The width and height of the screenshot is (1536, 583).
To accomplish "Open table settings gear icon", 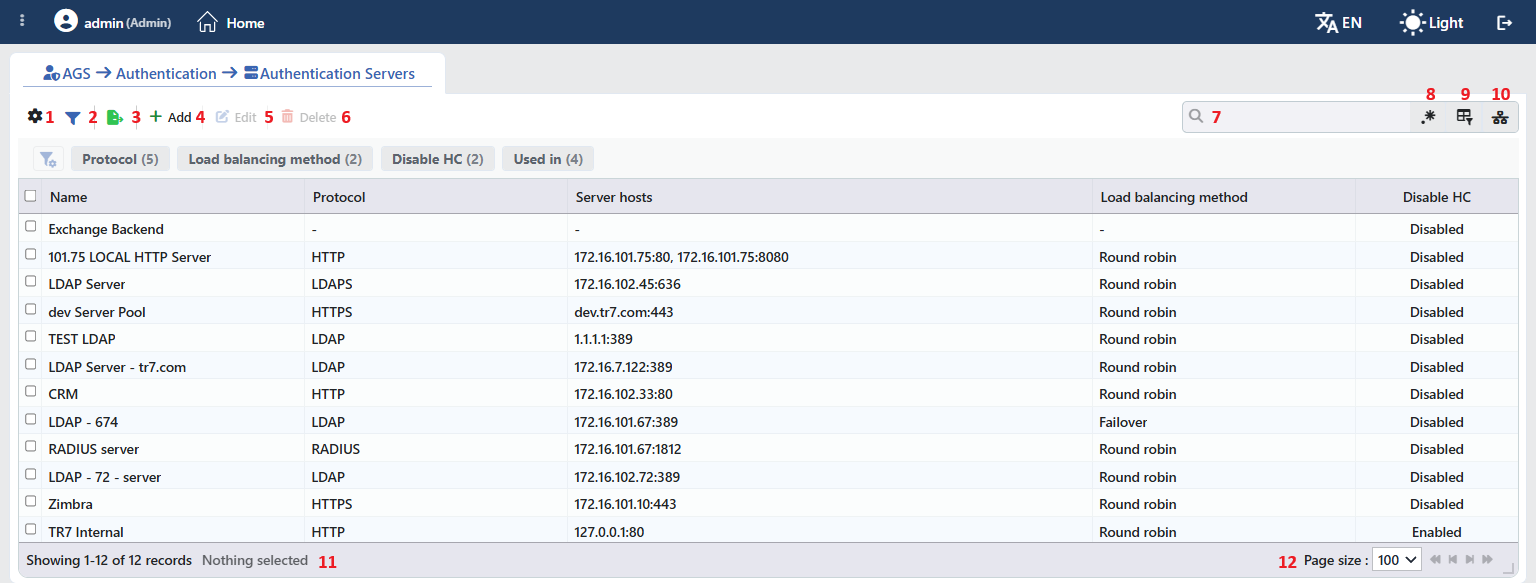I will click(x=35, y=116).
